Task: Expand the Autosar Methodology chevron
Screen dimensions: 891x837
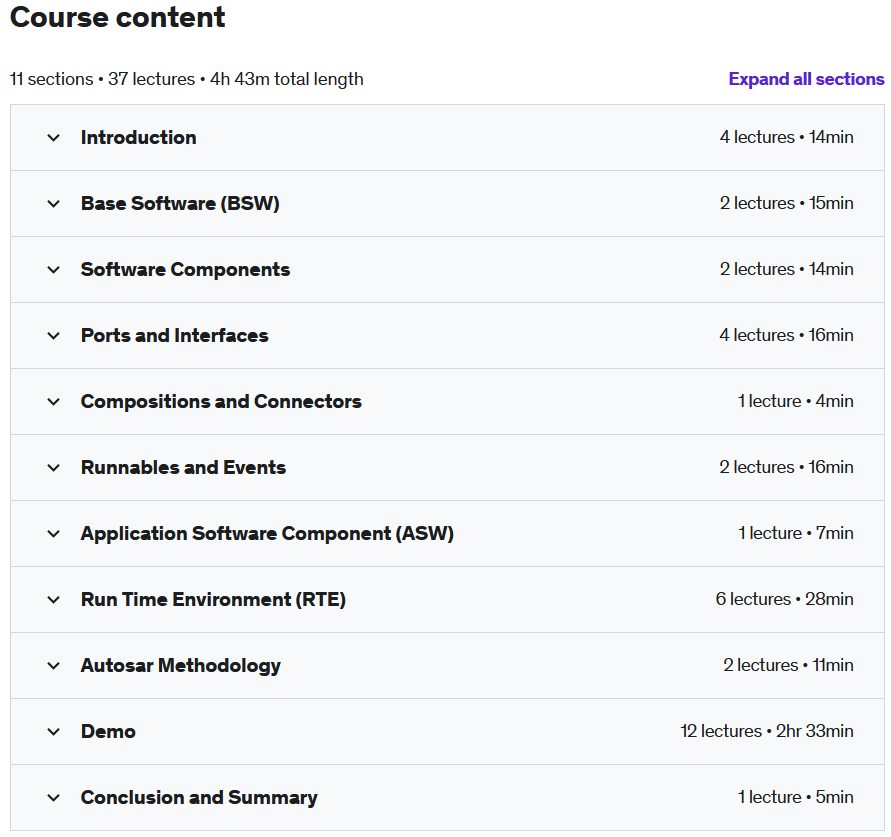Action: (53, 665)
